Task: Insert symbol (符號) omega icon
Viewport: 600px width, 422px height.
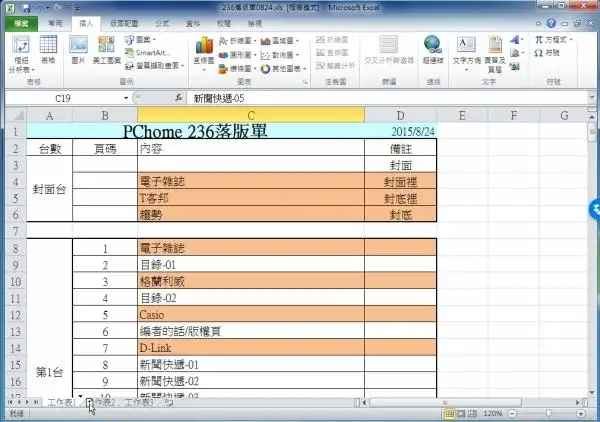Action: point(547,53)
